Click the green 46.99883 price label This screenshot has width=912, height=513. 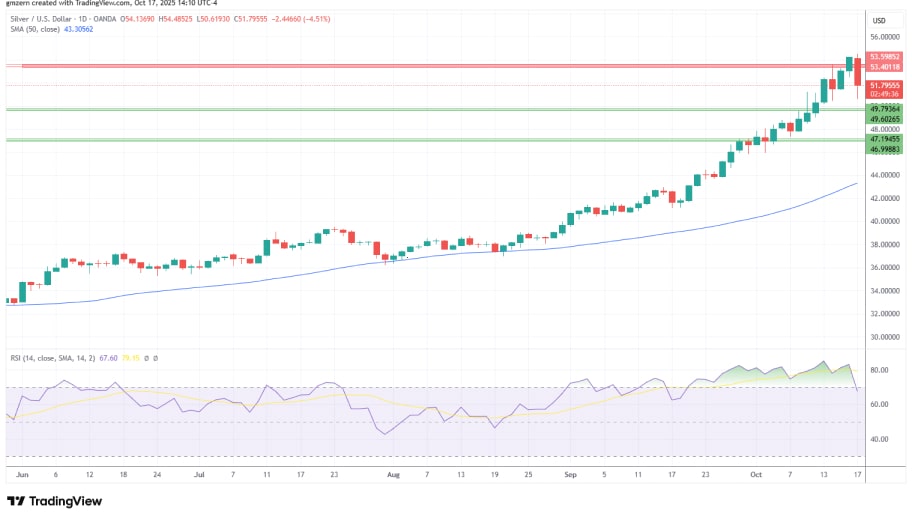coord(885,149)
